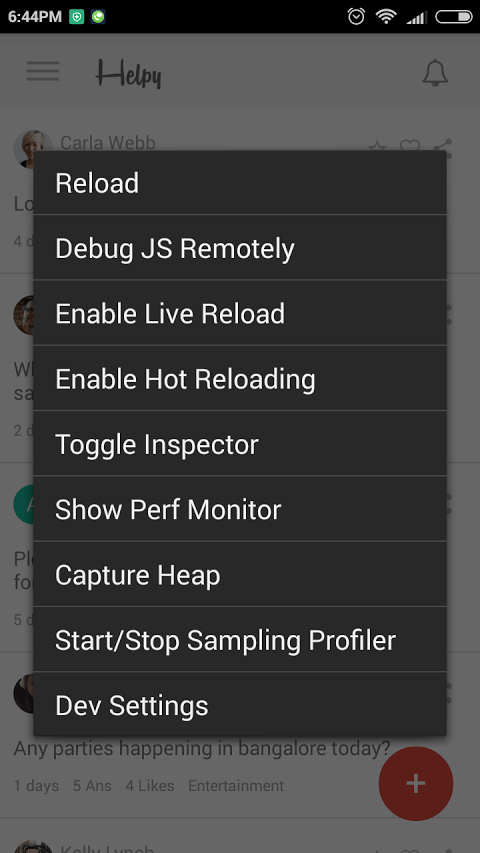Tap the 5 Ans label

92,786
